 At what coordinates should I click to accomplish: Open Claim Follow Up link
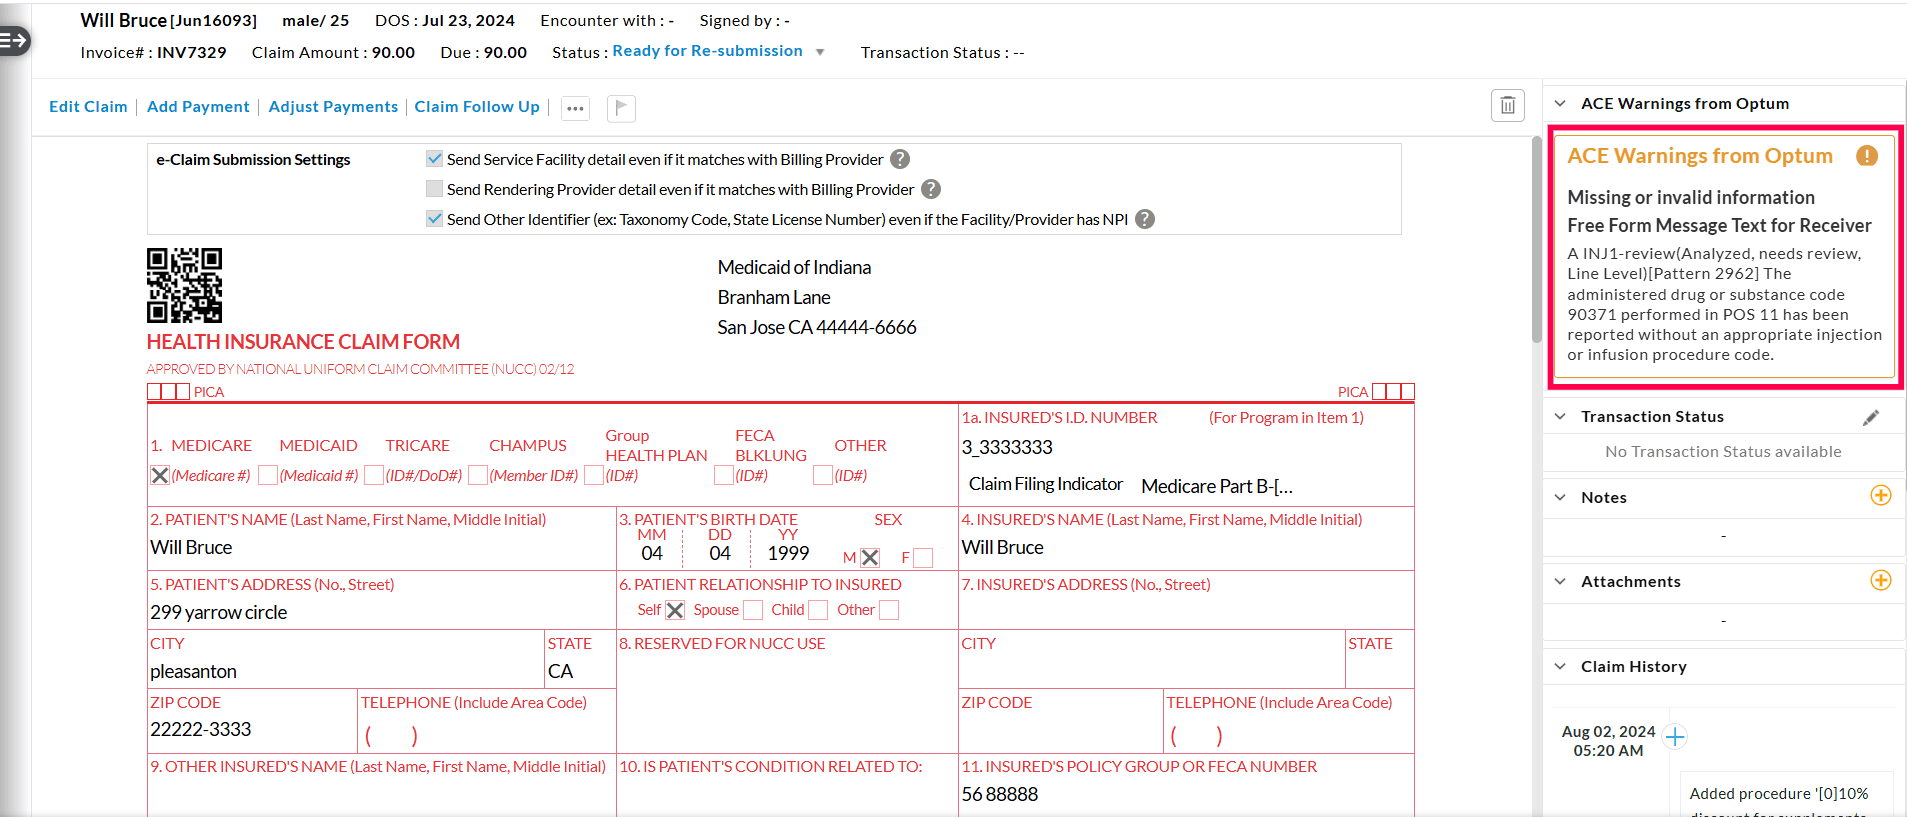[477, 107]
